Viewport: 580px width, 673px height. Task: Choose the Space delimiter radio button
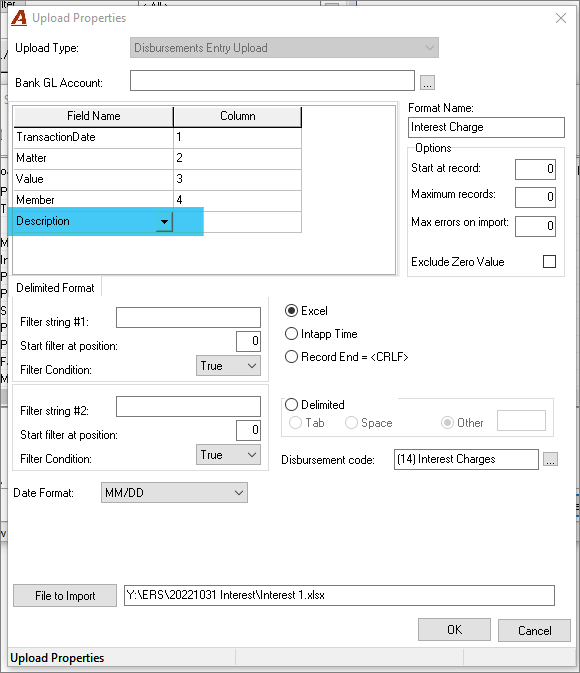coord(351,423)
